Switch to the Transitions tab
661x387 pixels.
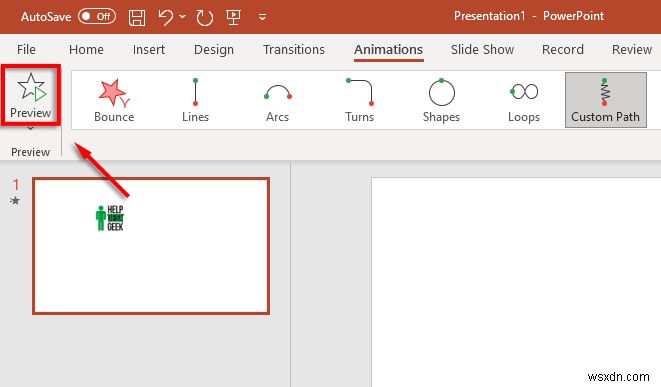(294, 49)
